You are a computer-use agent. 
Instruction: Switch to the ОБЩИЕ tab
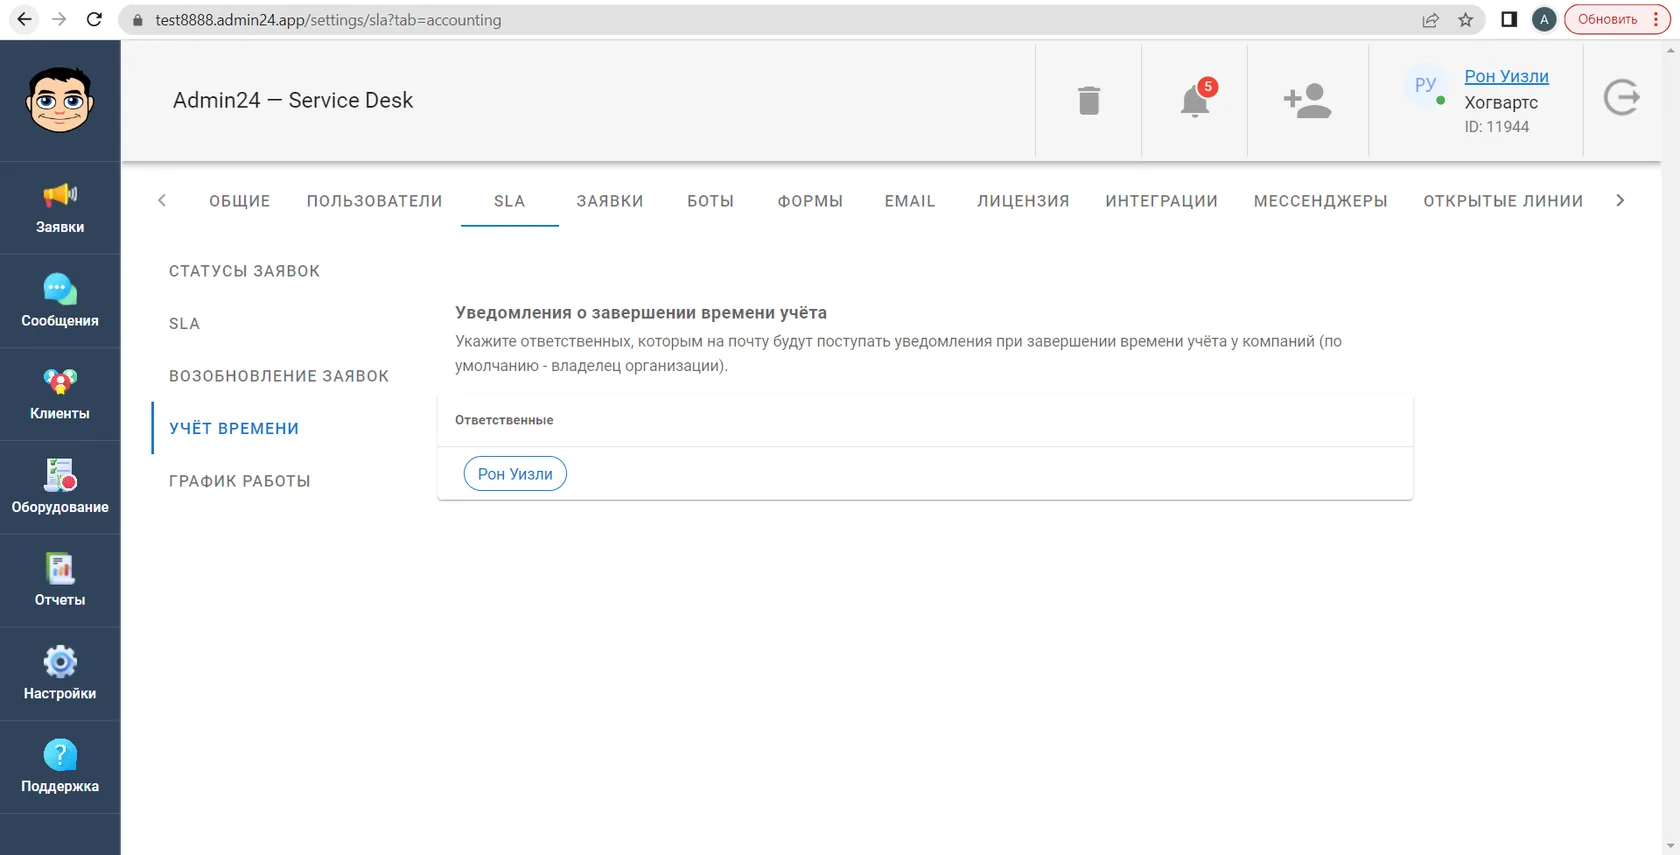point(240,201)
